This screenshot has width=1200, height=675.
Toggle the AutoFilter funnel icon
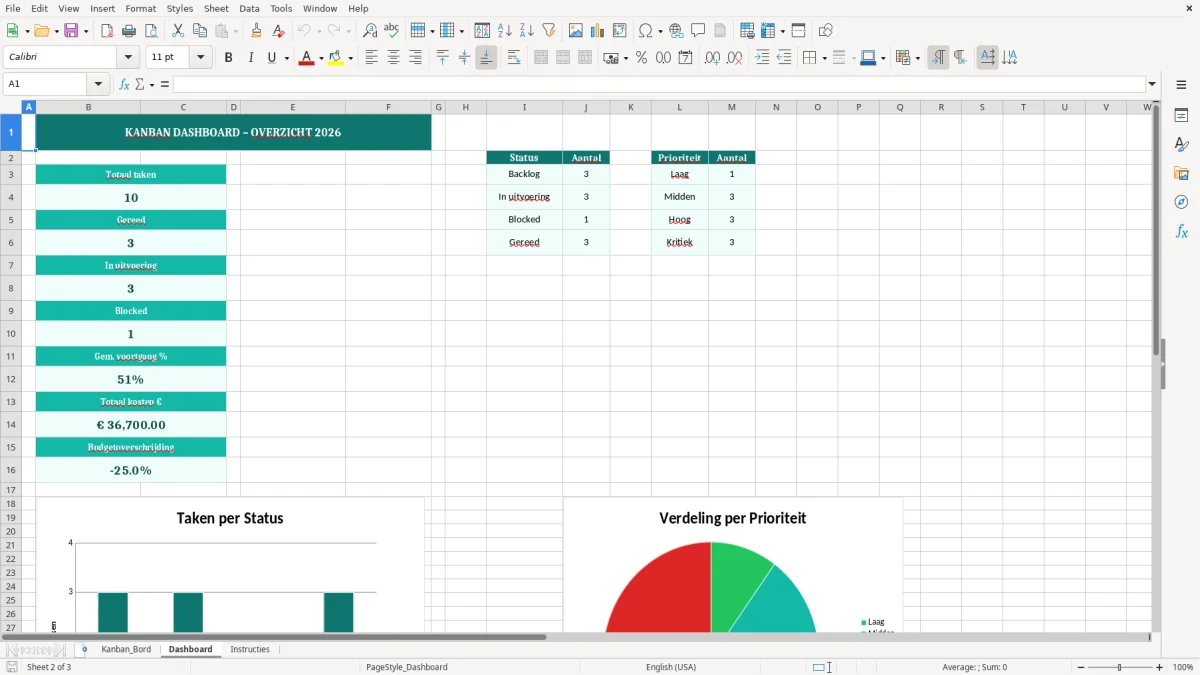coord(549,31)
